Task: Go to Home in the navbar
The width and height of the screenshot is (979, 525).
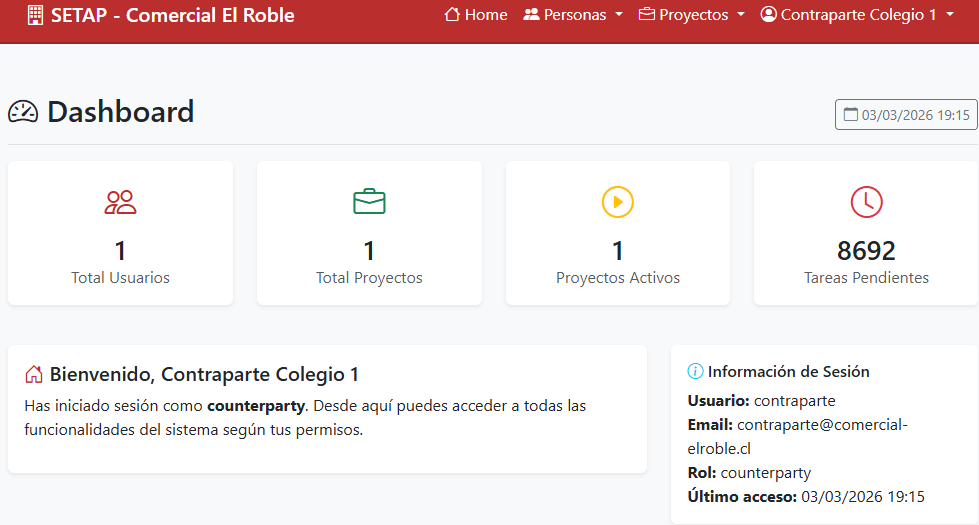Action: [x=475, y=15]
